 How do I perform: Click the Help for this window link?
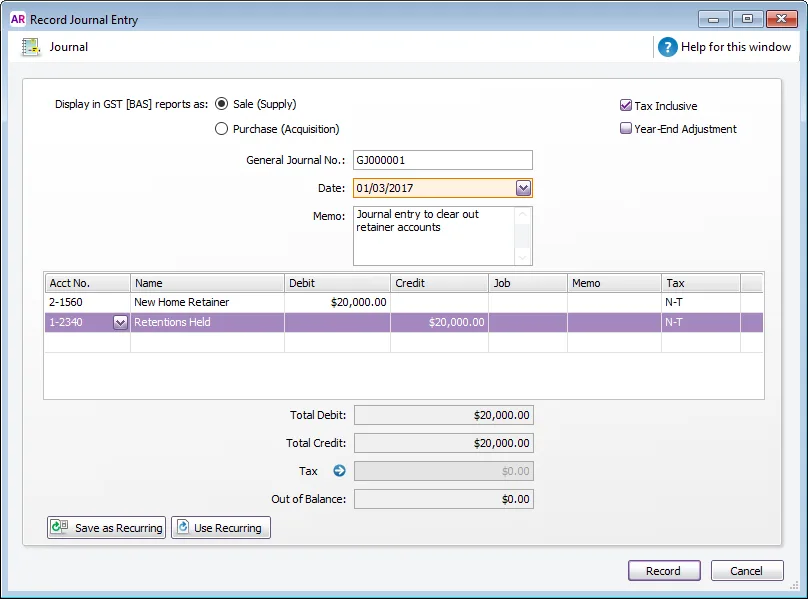tap(736, 47)
